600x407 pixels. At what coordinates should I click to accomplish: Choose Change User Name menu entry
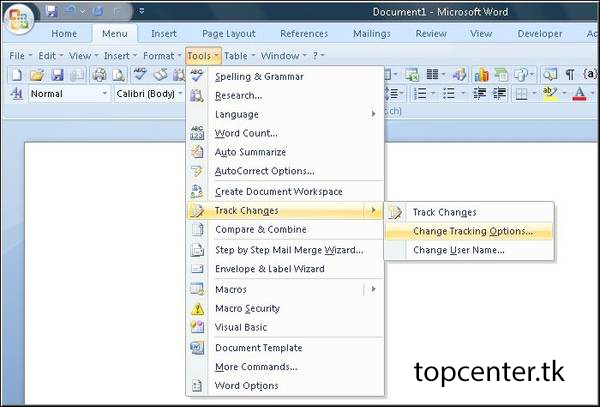click(x=458, y=250)
